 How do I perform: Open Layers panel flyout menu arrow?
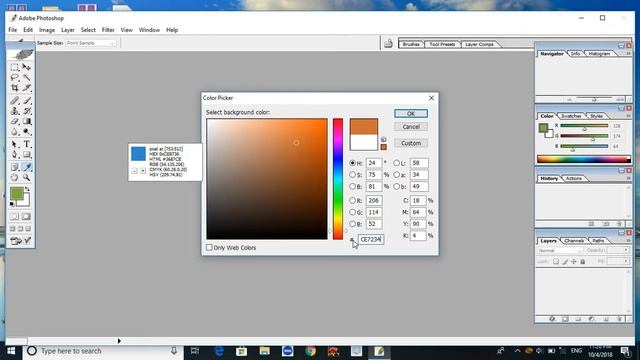(x=628, y=240)
